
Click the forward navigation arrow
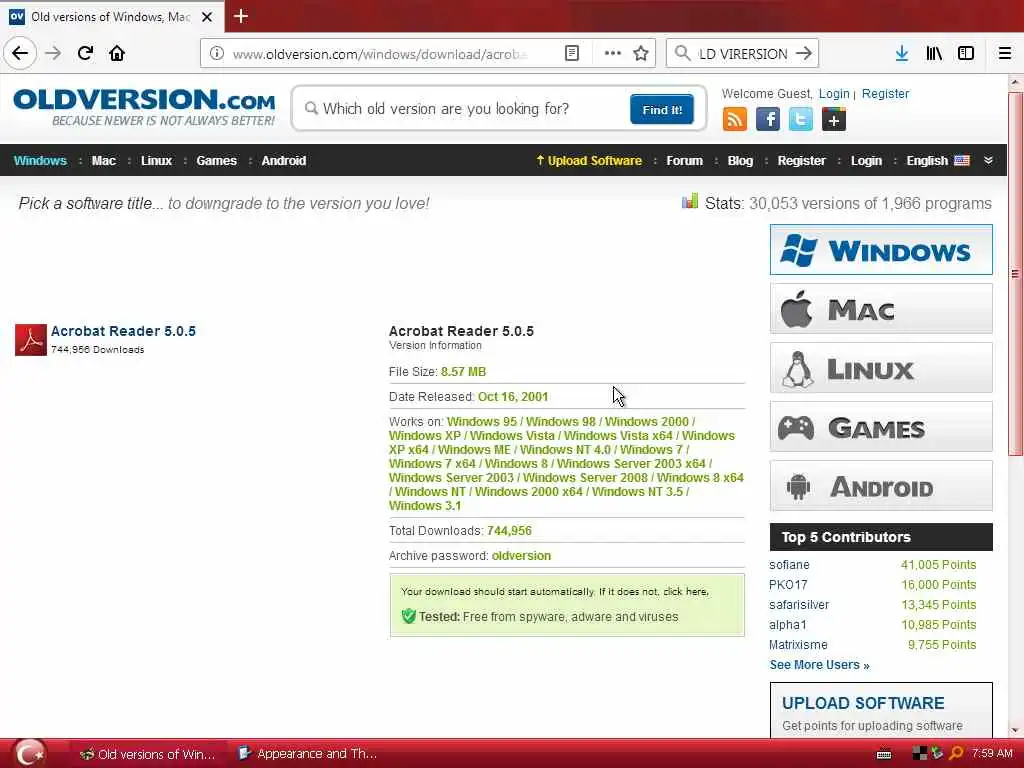click(54, 53)
